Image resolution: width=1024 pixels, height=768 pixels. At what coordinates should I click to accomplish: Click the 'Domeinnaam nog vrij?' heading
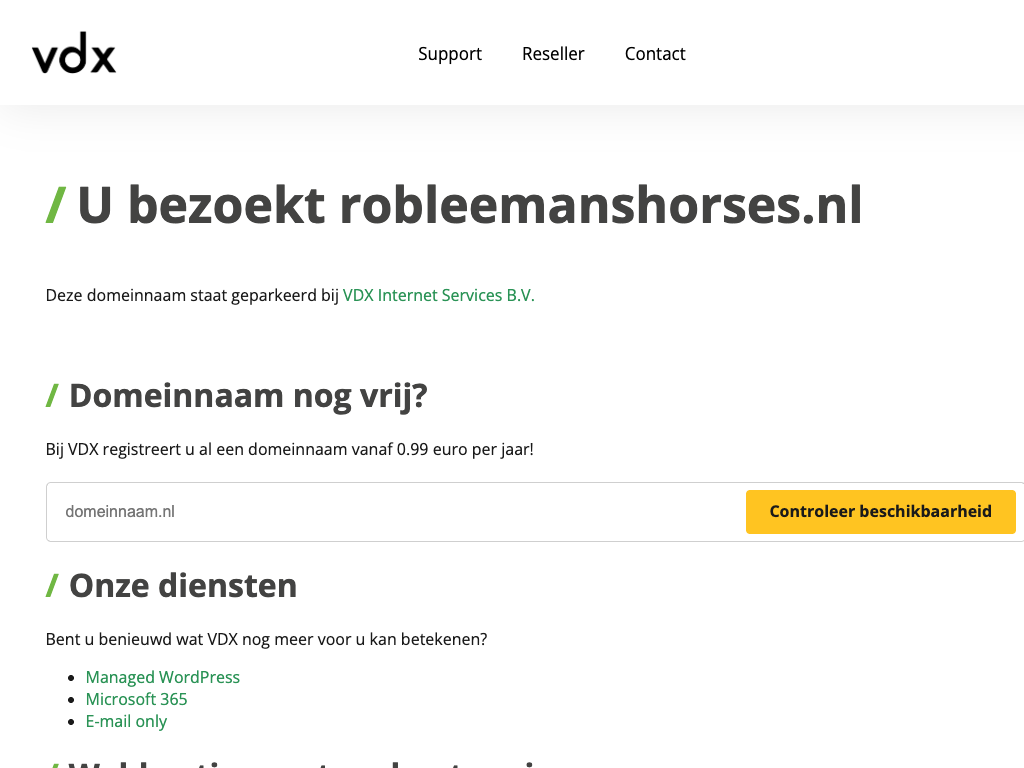(247, 396)
